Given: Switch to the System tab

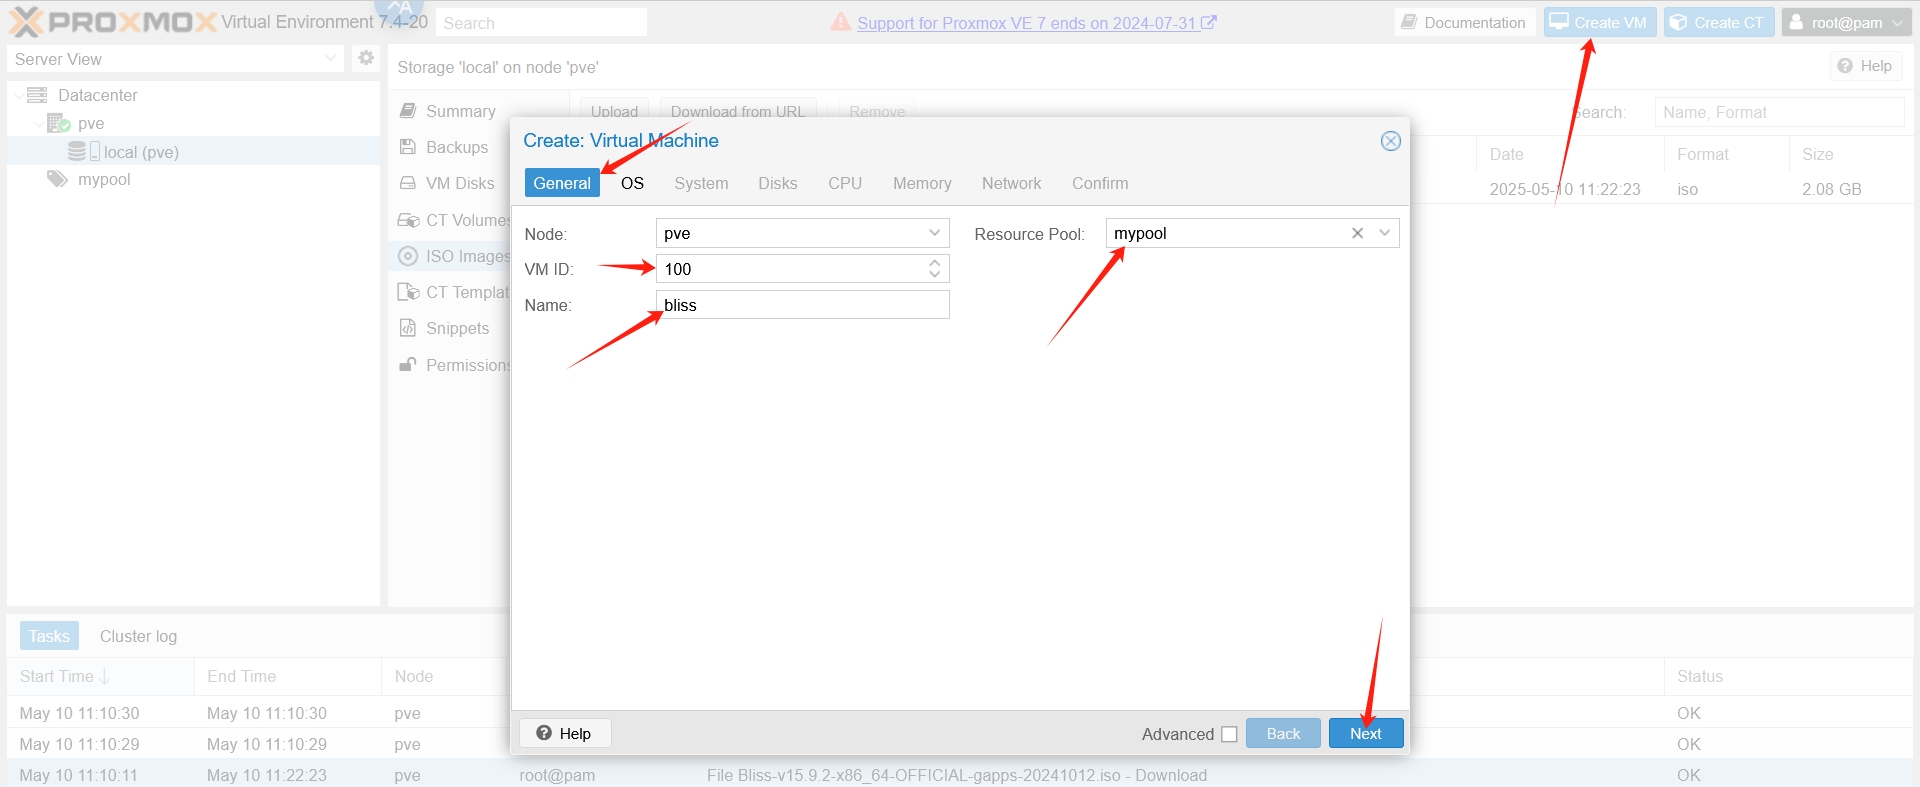Looking at the screenshot, I should pyautogui.click(x=701, y=183).
